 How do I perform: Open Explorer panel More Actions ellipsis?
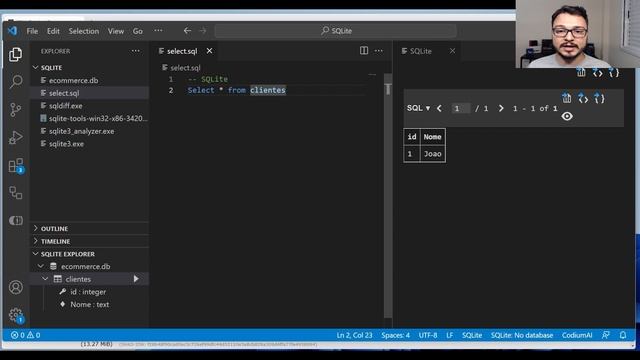click(136, 51)
